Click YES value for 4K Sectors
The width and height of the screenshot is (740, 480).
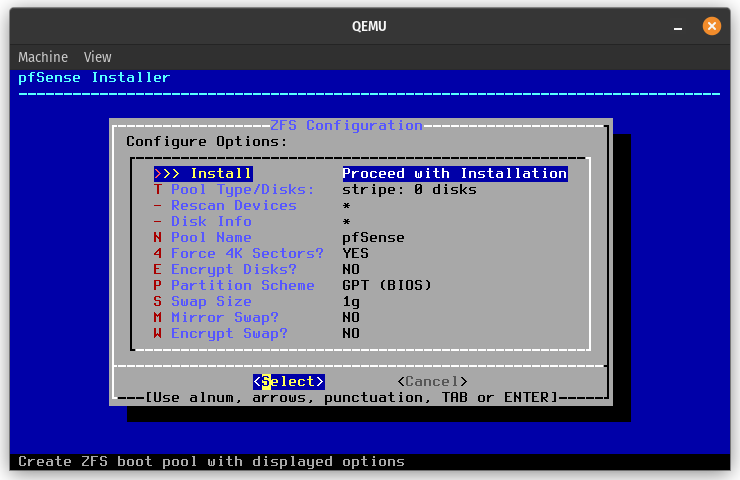(x=355, y=253)
